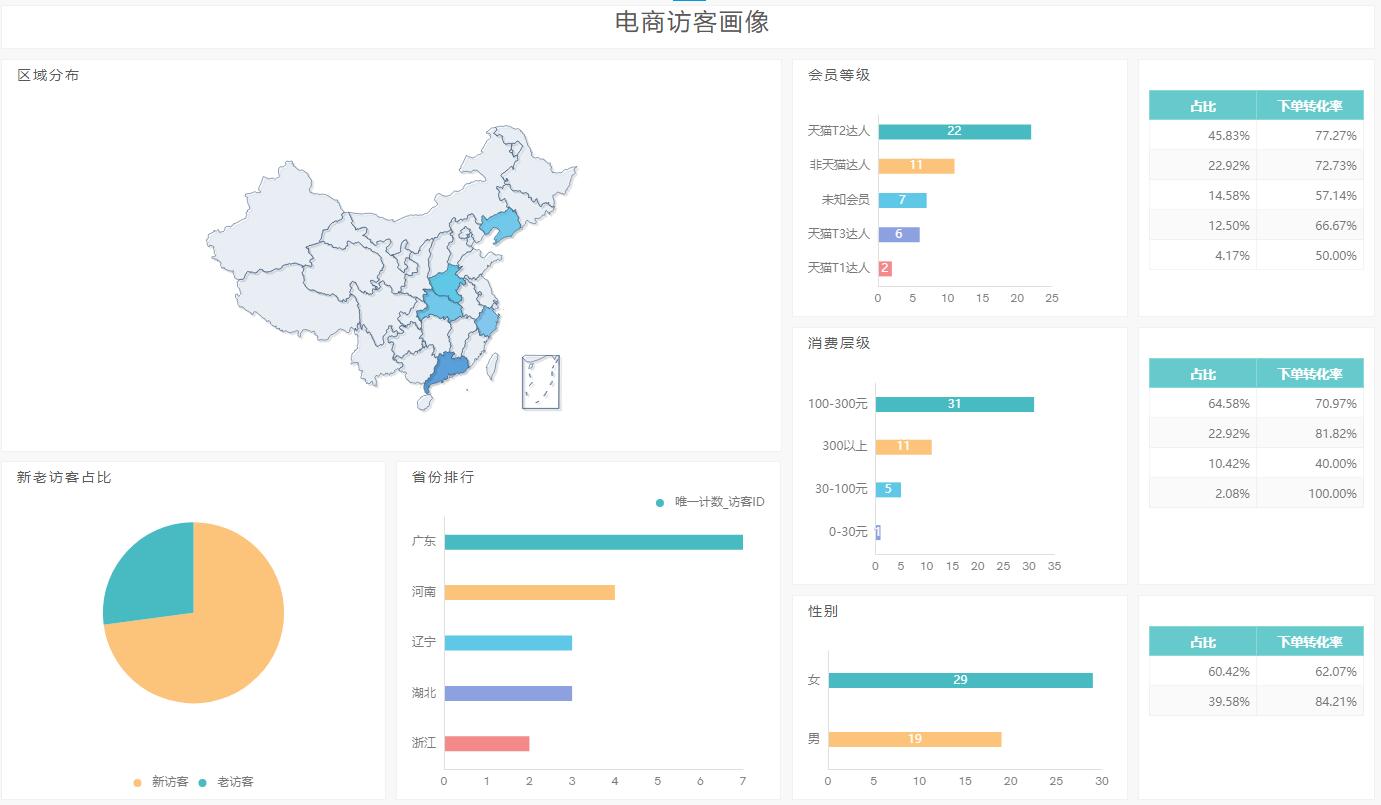Click the 电商访客画像 dashboard title
The height and width of the screenshot is (805, 1381).
[691, 22]
